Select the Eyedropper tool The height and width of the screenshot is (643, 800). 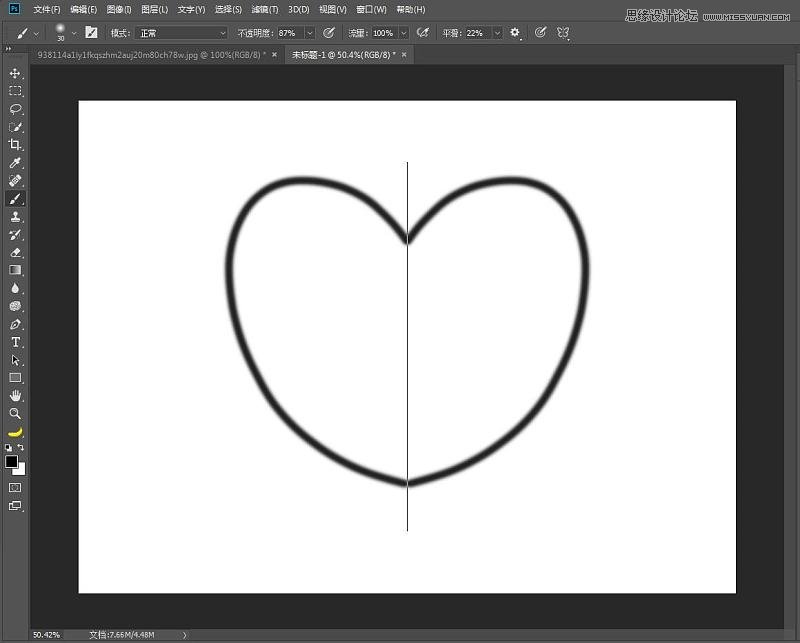click(x=15, y=162)
